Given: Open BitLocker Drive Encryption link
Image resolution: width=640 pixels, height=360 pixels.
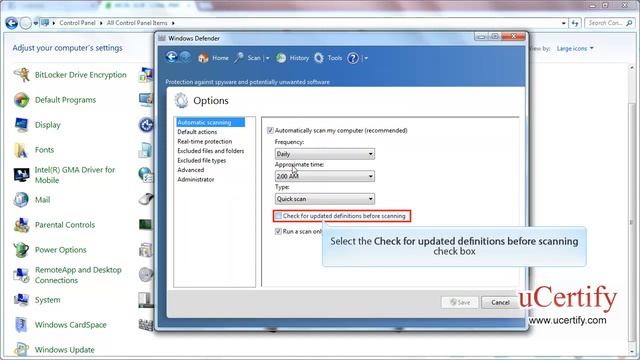Looking at the screenshot, I should pyautogui.click(x=80, y=75).
